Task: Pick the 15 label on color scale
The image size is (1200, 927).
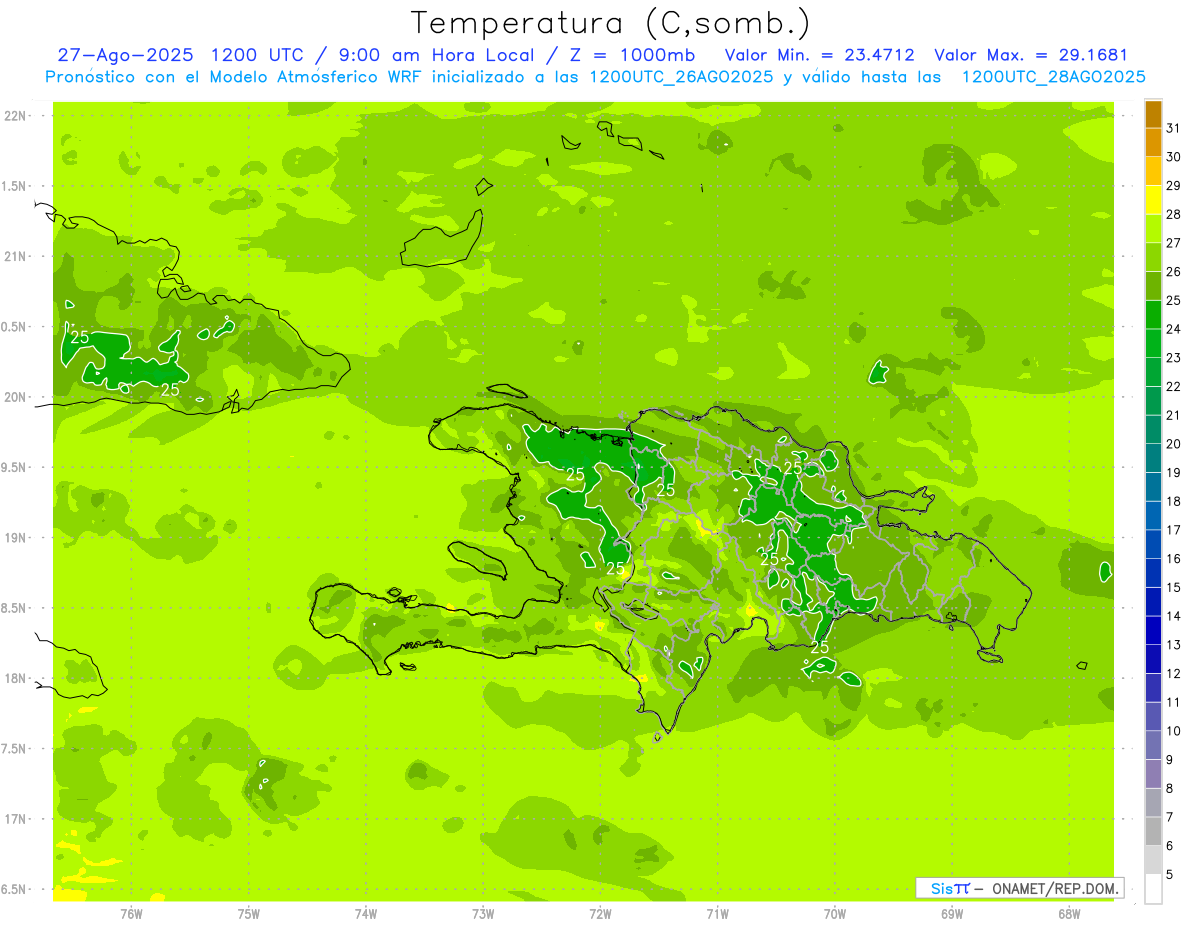Action: point(1174,587)
